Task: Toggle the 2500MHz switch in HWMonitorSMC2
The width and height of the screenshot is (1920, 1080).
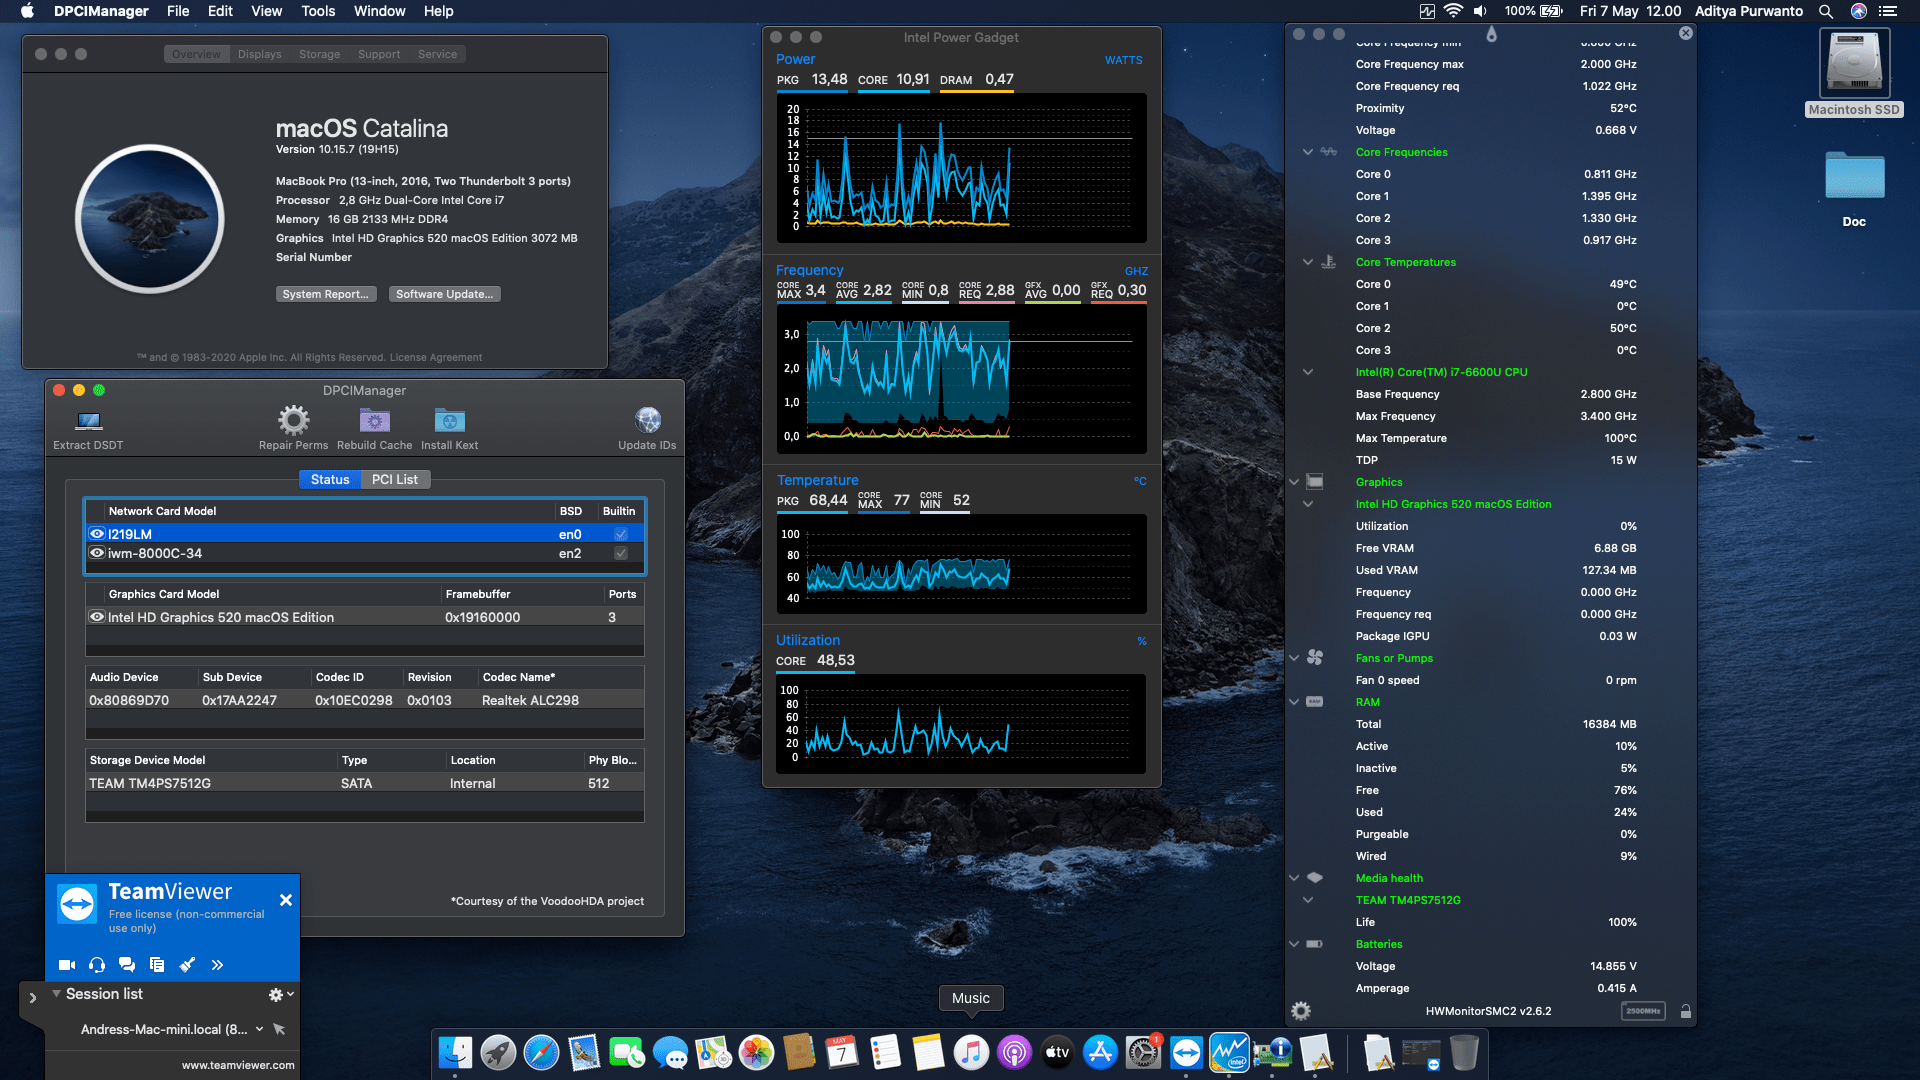Action: (x=1643, y=1011)
